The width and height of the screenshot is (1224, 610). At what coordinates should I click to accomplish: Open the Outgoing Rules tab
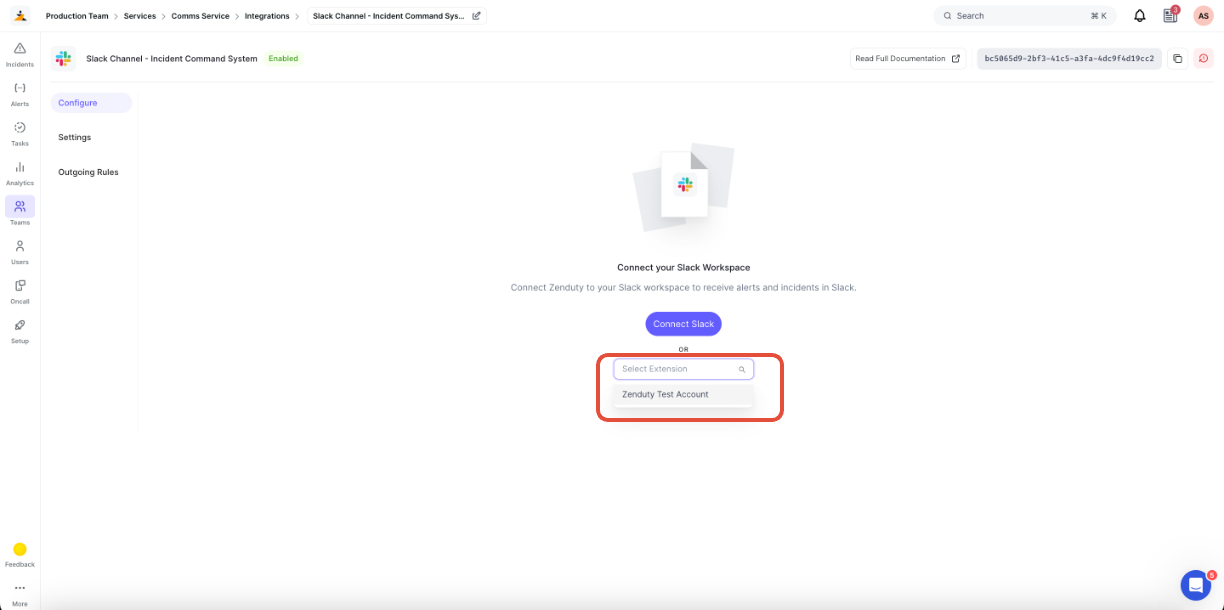[x=88, y=171]
